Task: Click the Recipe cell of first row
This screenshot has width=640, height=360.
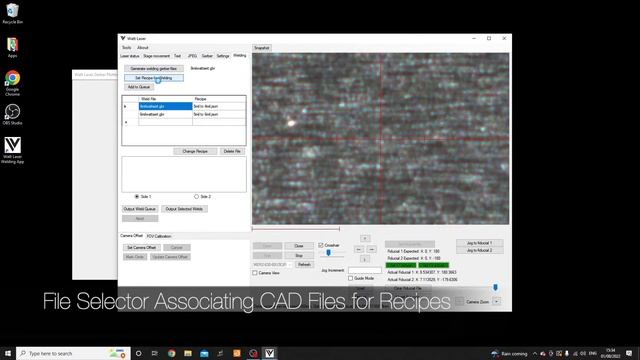Action: click(x=219, y=106)
